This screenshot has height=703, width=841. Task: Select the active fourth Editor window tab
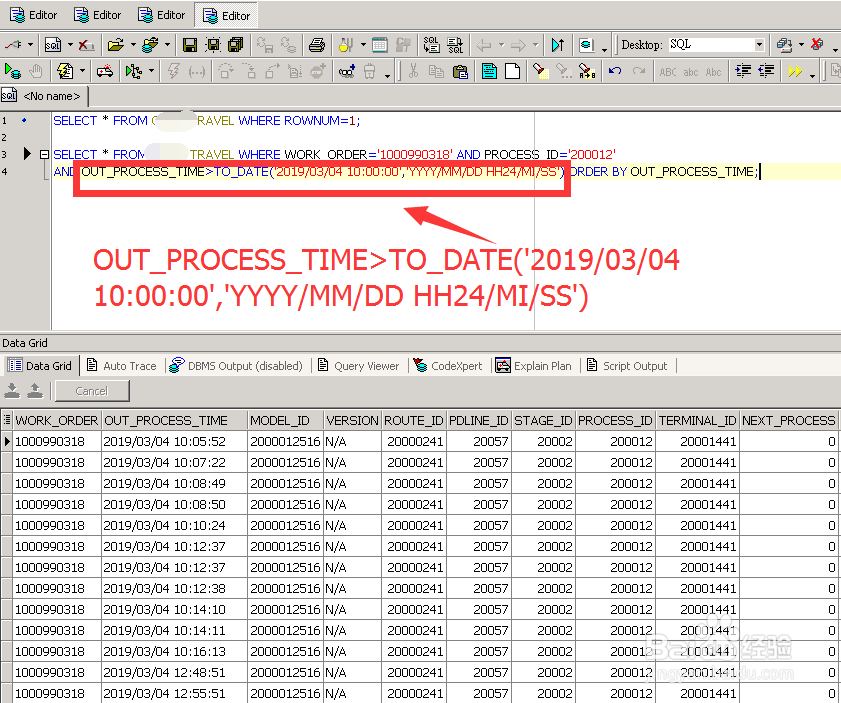click(x=226, y=16)
